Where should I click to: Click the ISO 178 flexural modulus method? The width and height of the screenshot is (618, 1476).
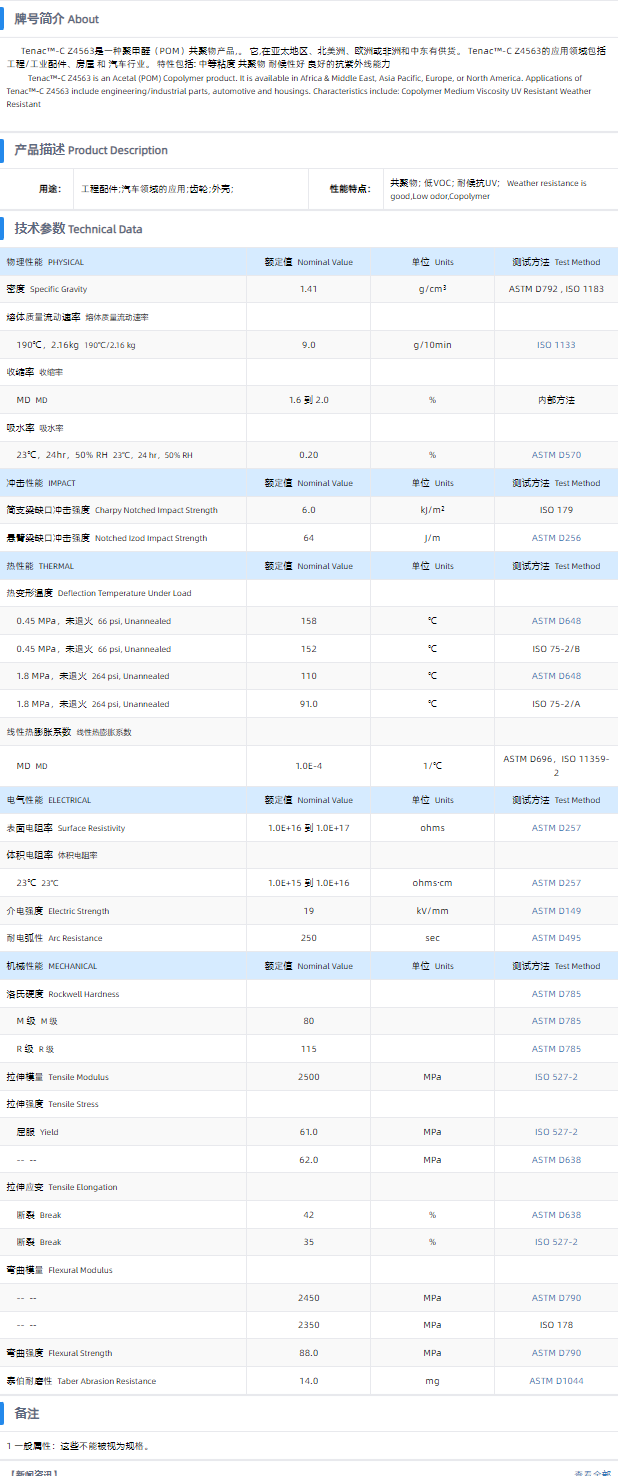(x=556, y=1325)
